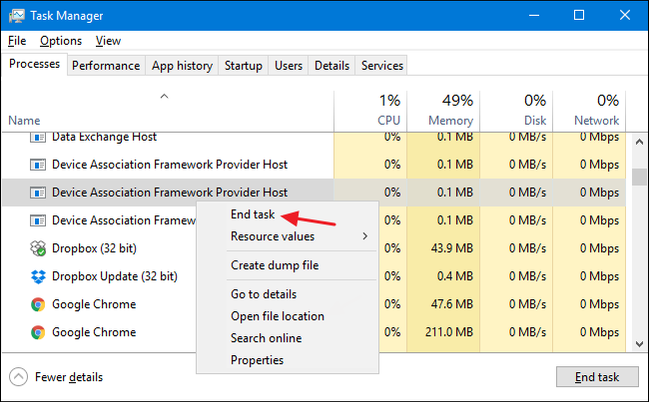
Task: Click the first Google Chrome process icon
Action: (x=38, y=304)
